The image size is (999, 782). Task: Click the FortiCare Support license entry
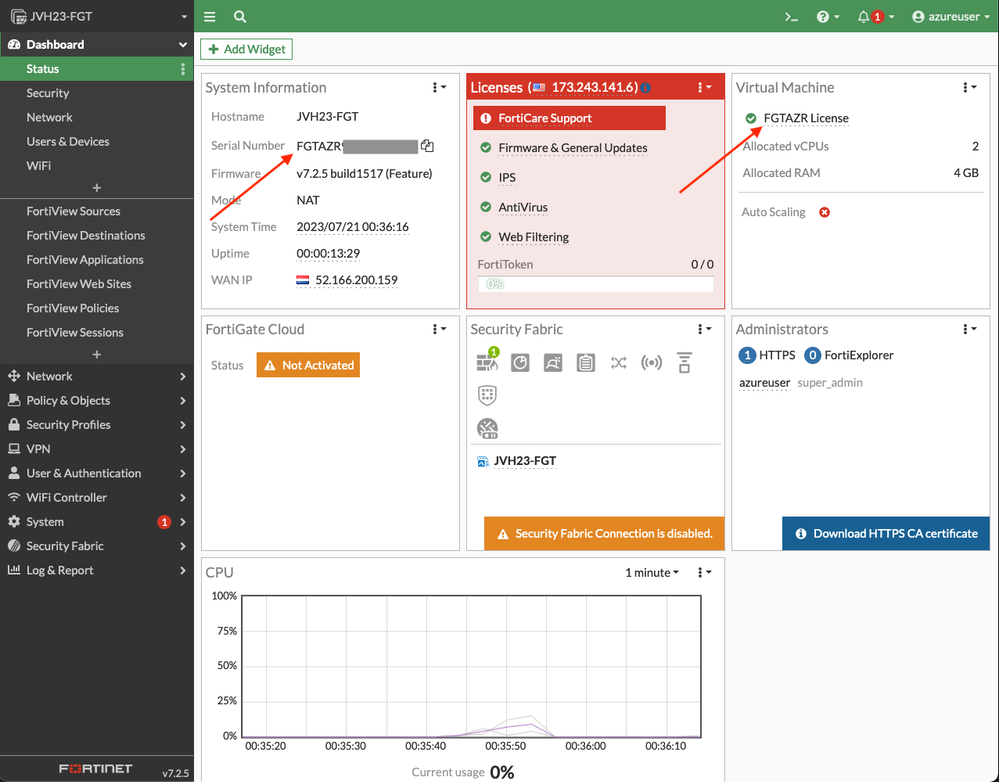[570, 118]
